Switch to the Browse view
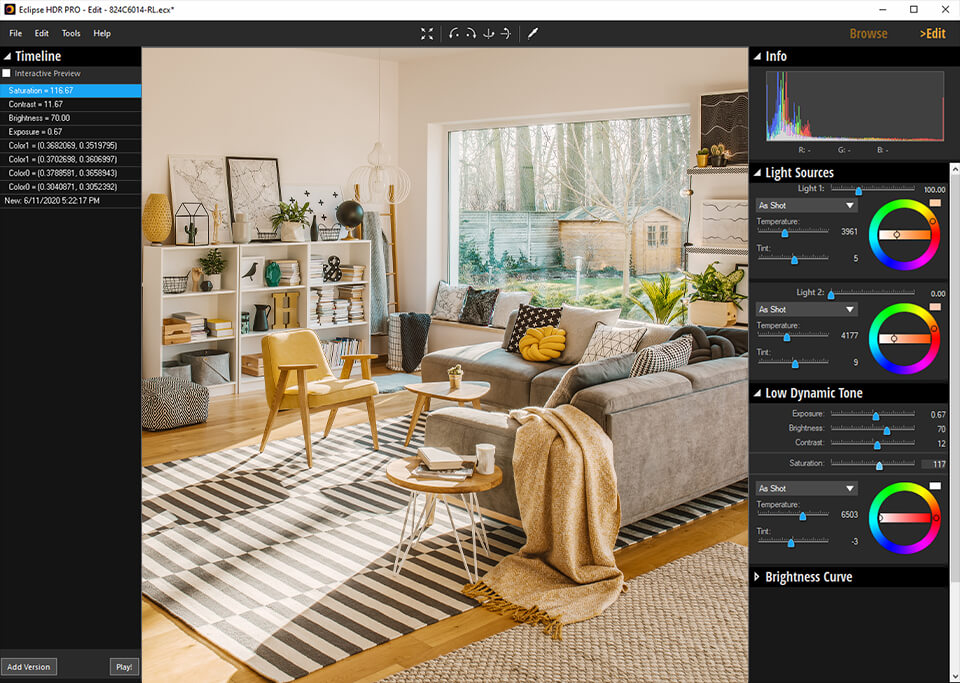960x683 pixels. [x=868, y=34]
